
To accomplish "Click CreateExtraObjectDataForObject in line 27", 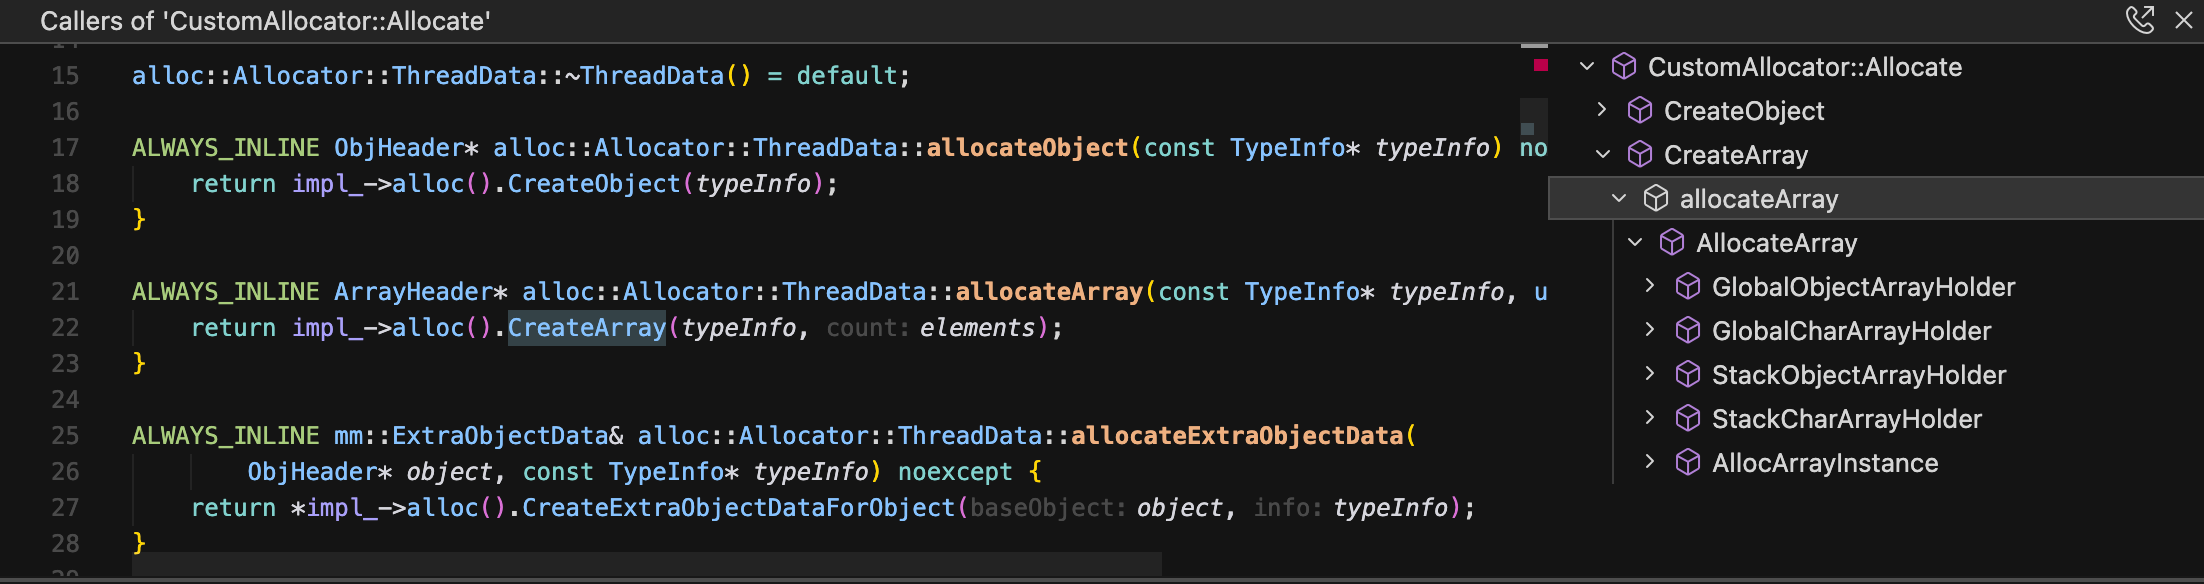I will 738,508.
